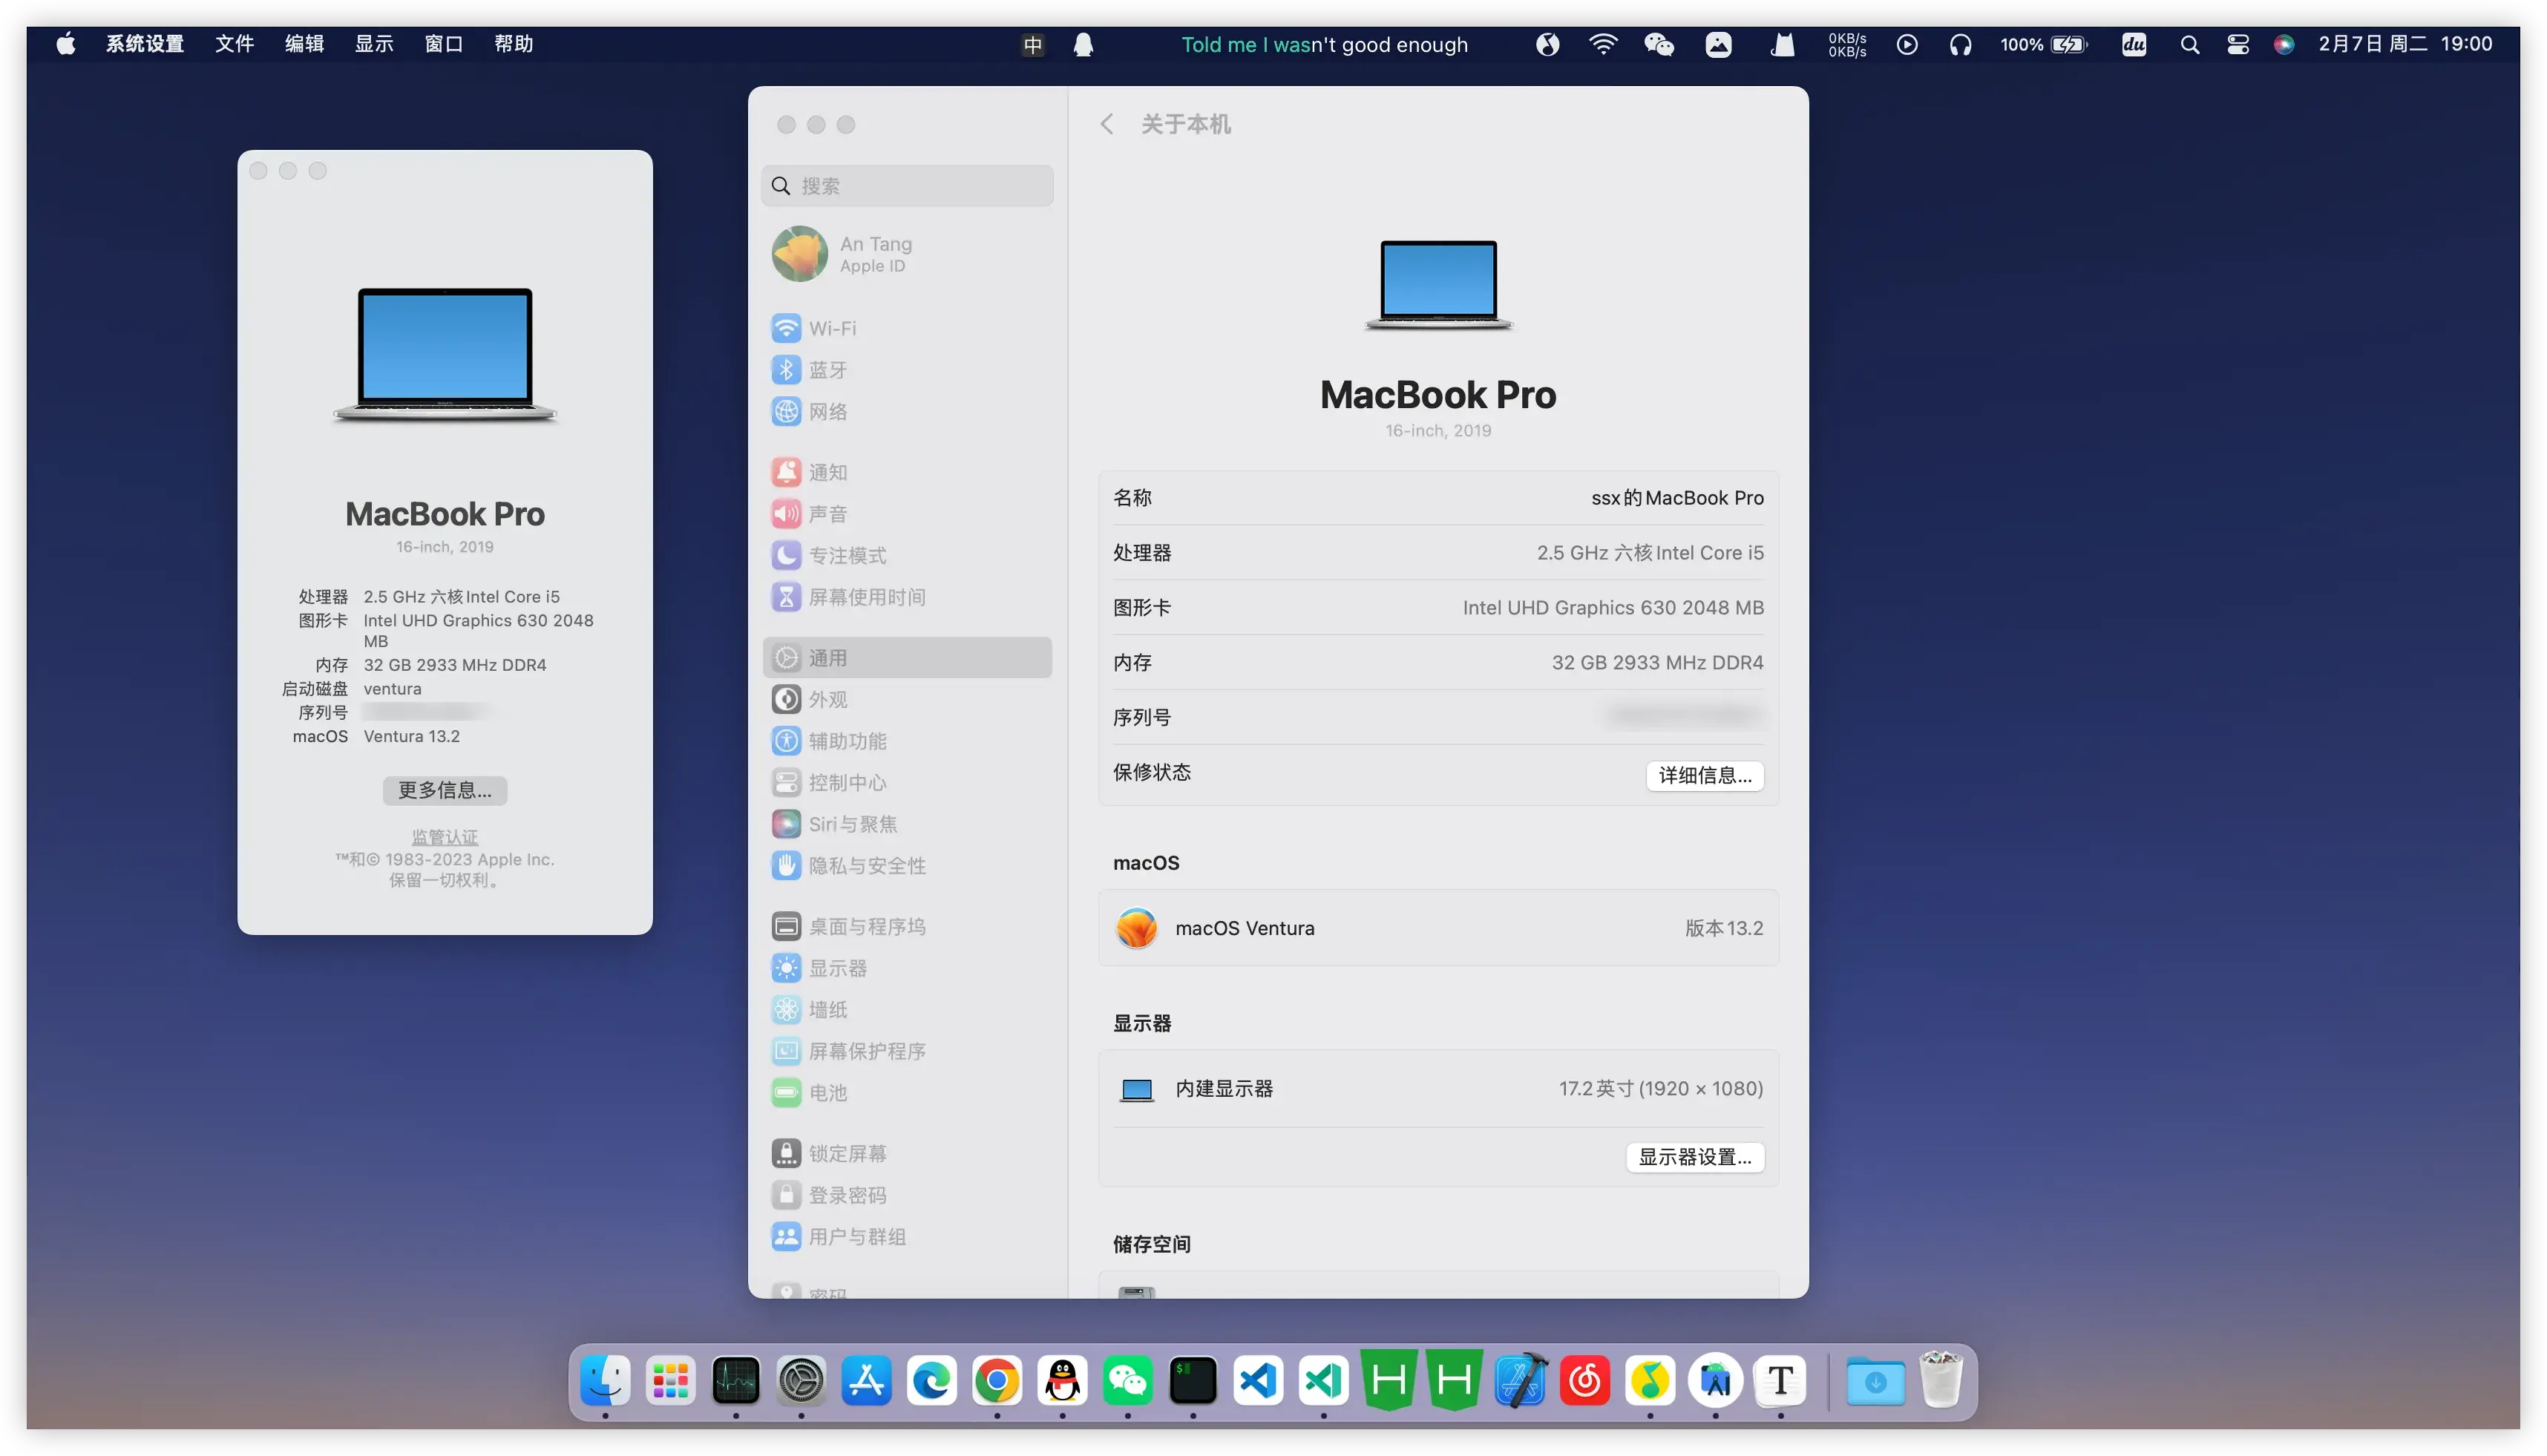Open Trash in the Dock

click(1941, 1381)
